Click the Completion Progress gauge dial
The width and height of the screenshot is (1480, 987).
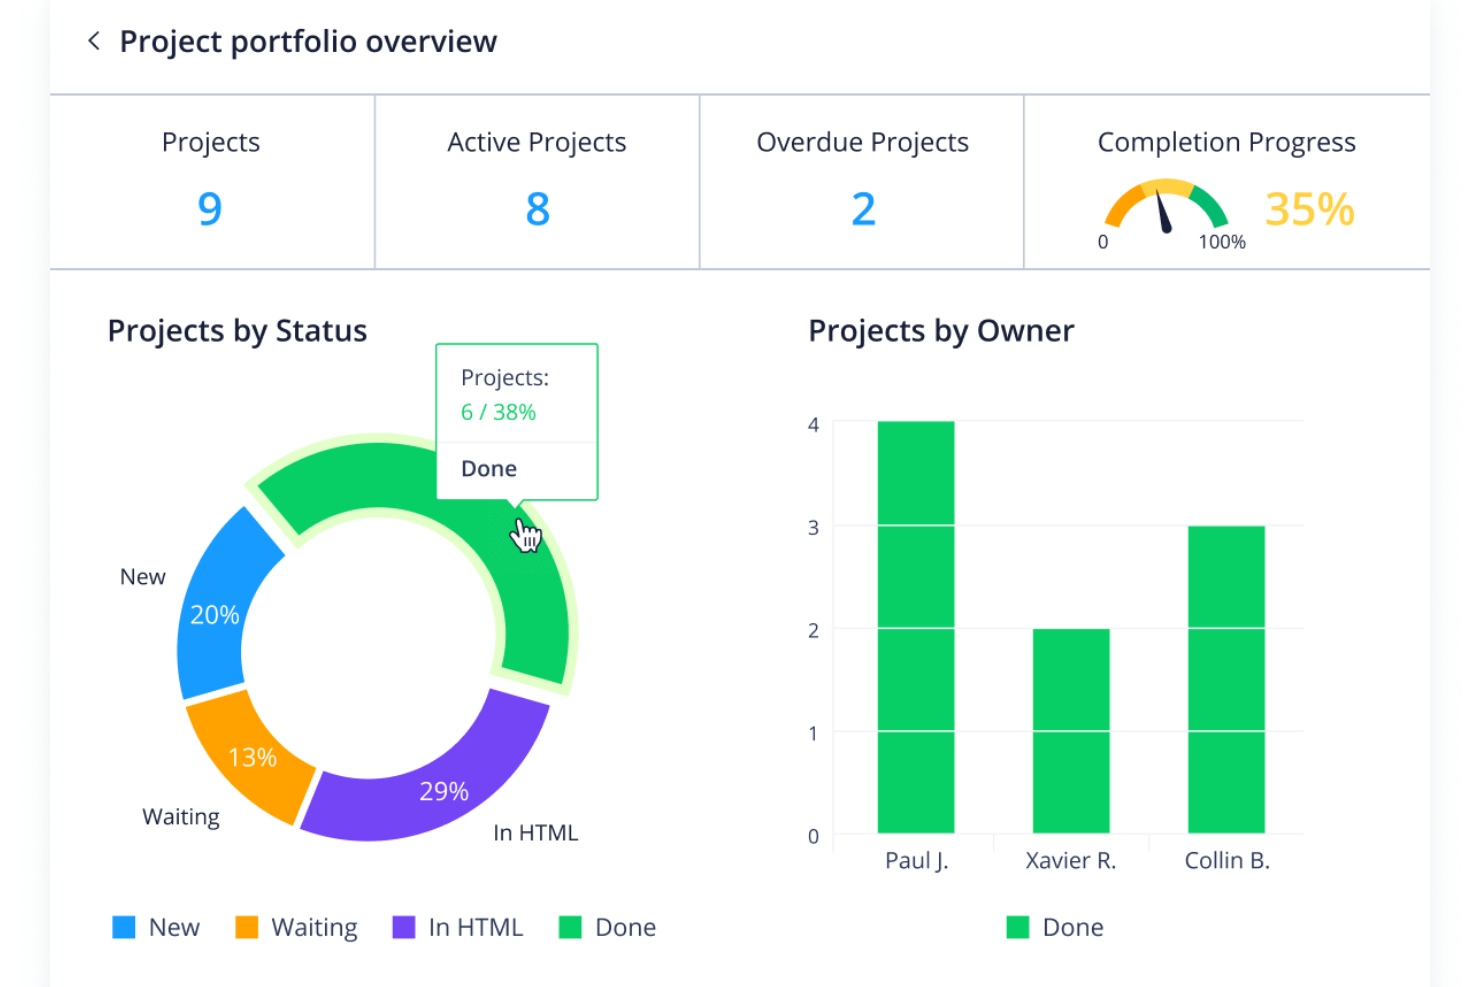click(1166, 206)
